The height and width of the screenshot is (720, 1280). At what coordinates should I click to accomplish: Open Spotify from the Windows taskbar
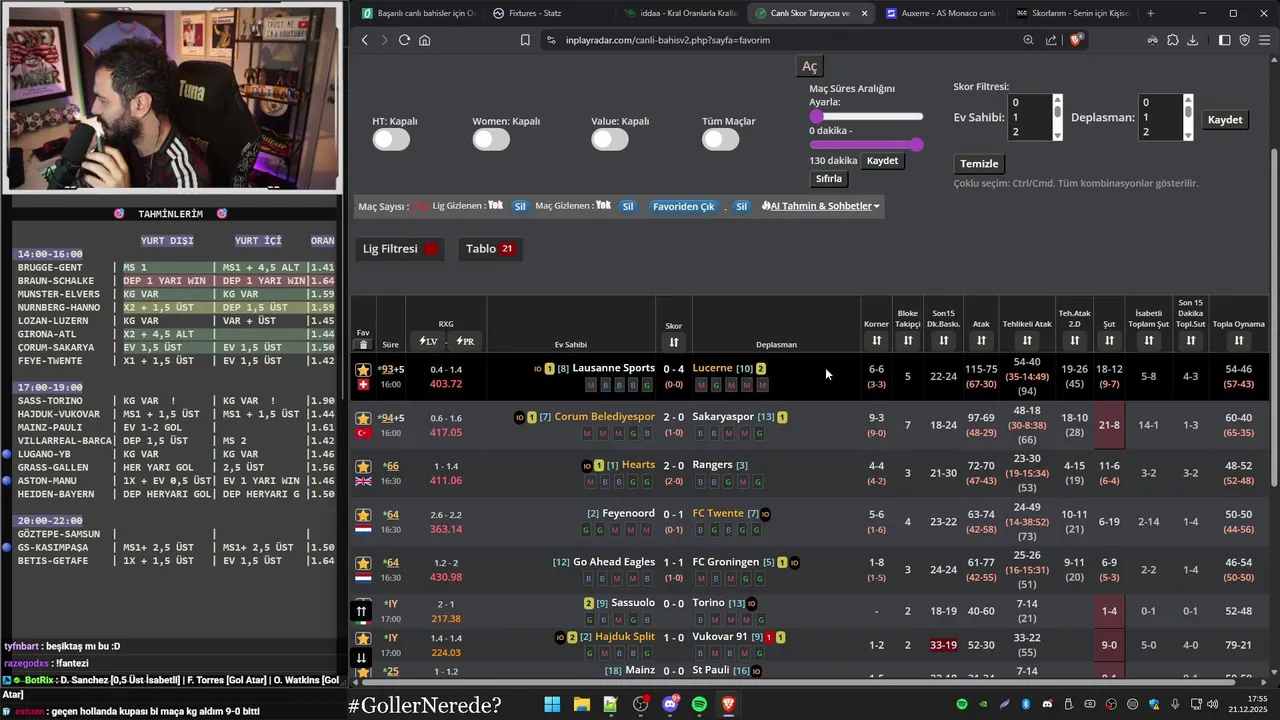click(699, 705)
